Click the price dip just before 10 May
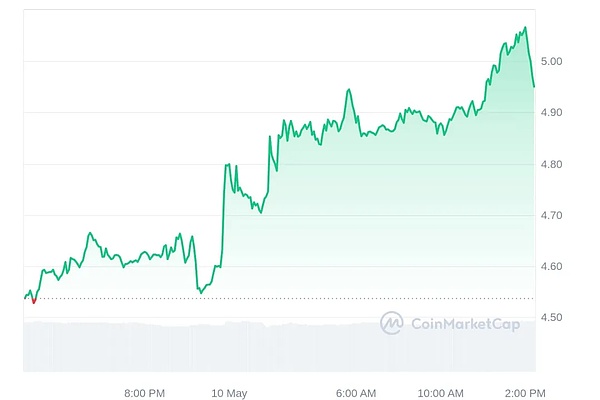 coord(201,292)
